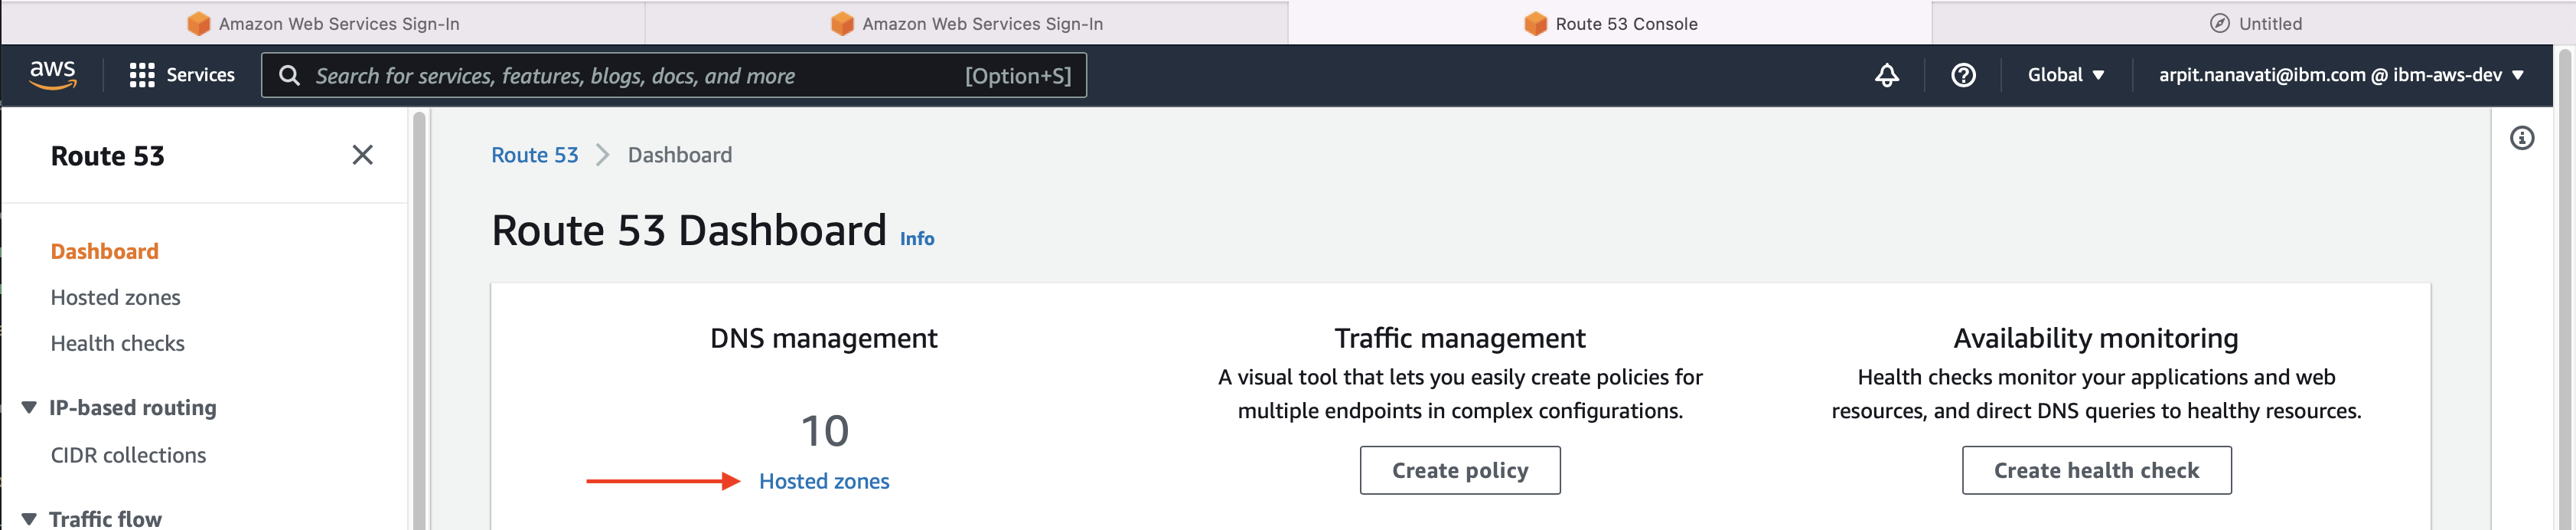The image size is (2576, 530).
Task: Switch to the Route 53 Console tab
Action: point(1610,23)
